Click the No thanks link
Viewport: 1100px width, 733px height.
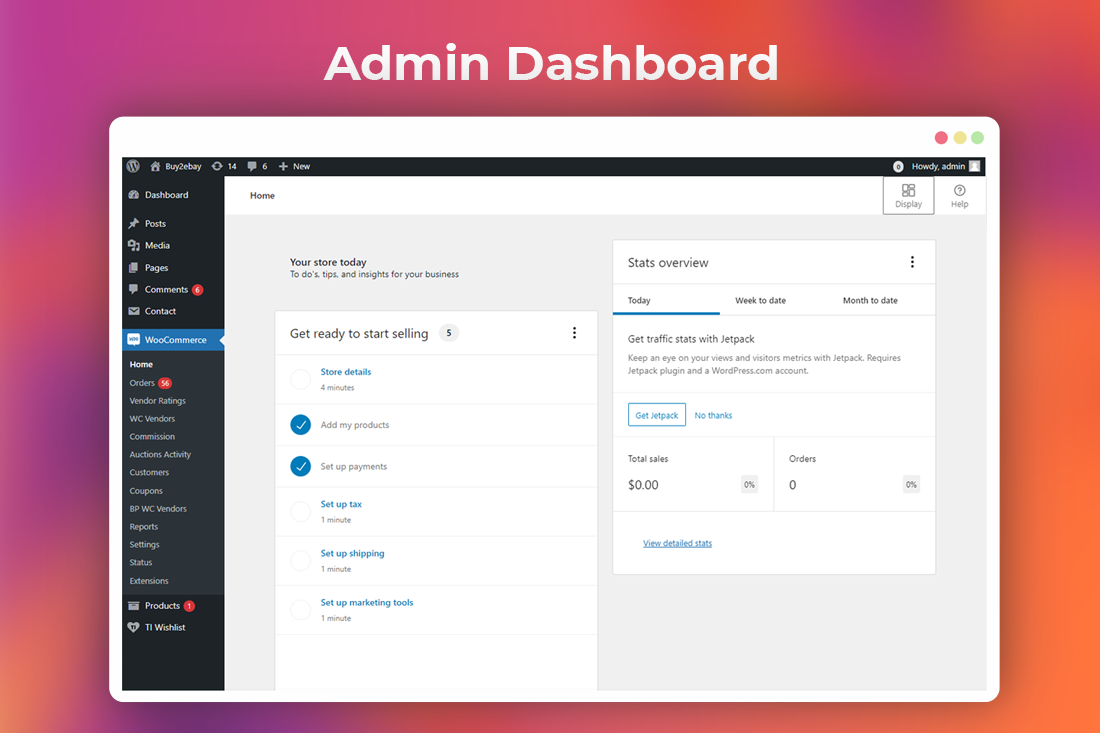click(x=713, y=415)
